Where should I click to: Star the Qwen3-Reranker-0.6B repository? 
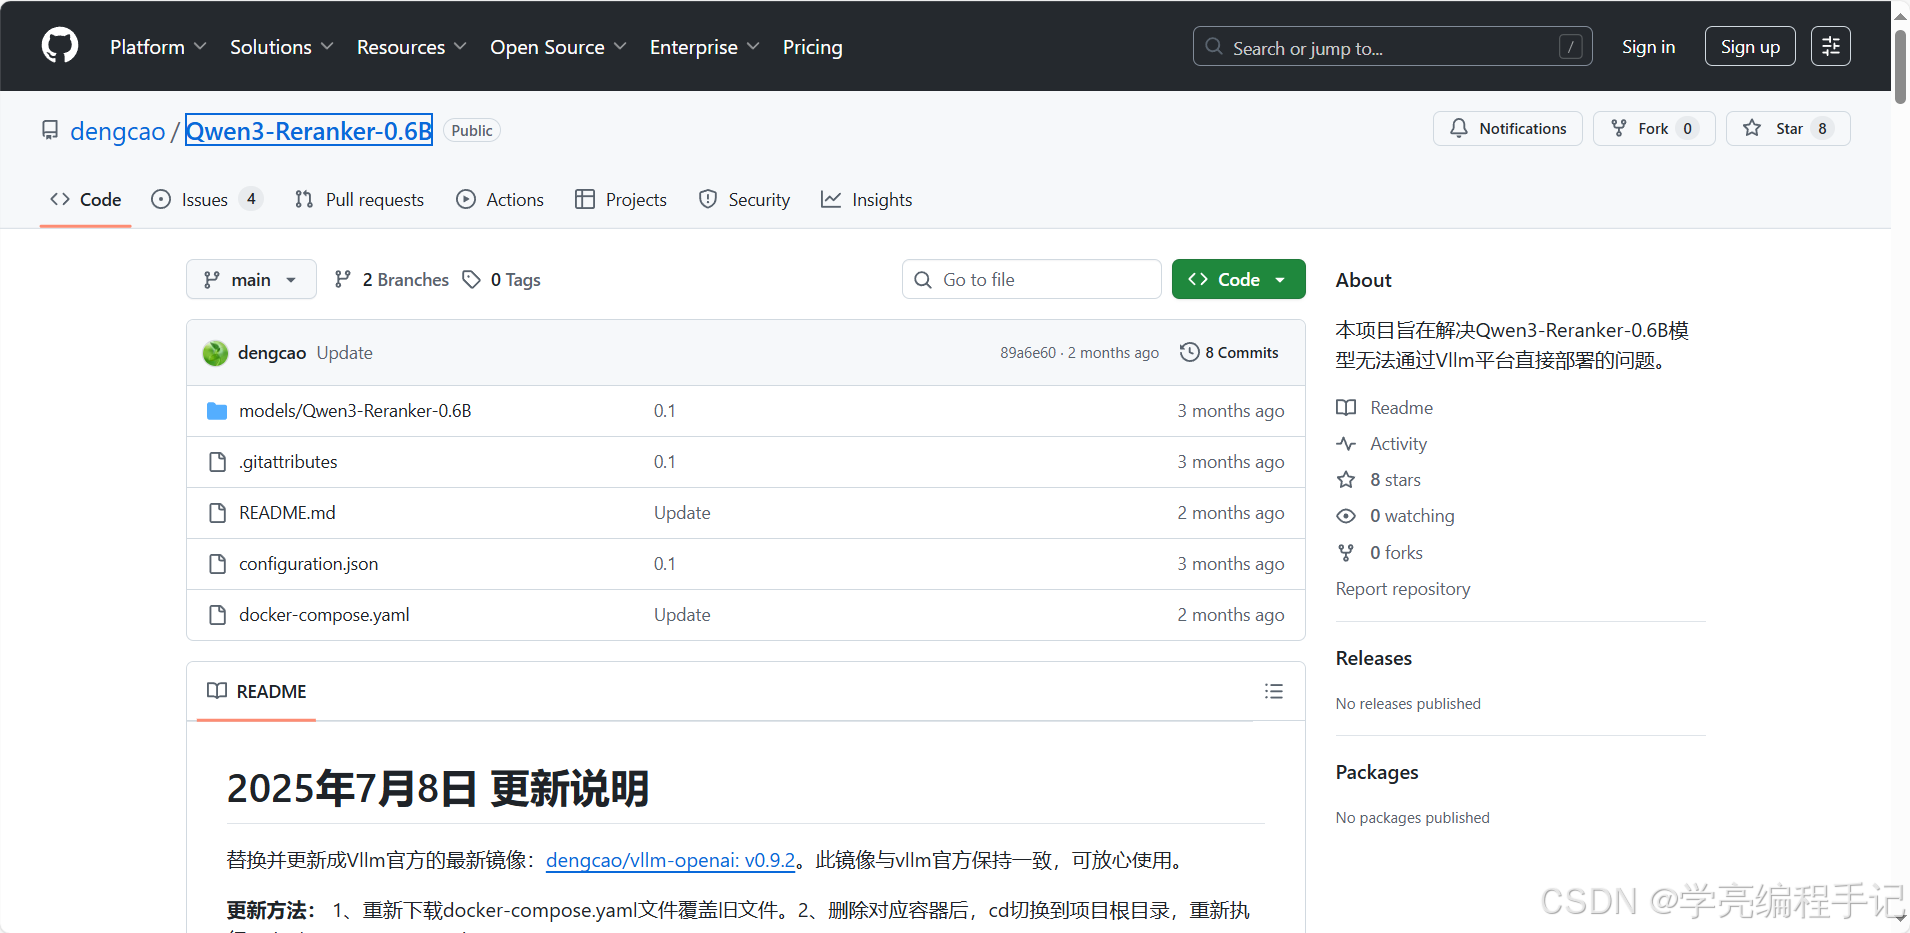point(1788,128)
